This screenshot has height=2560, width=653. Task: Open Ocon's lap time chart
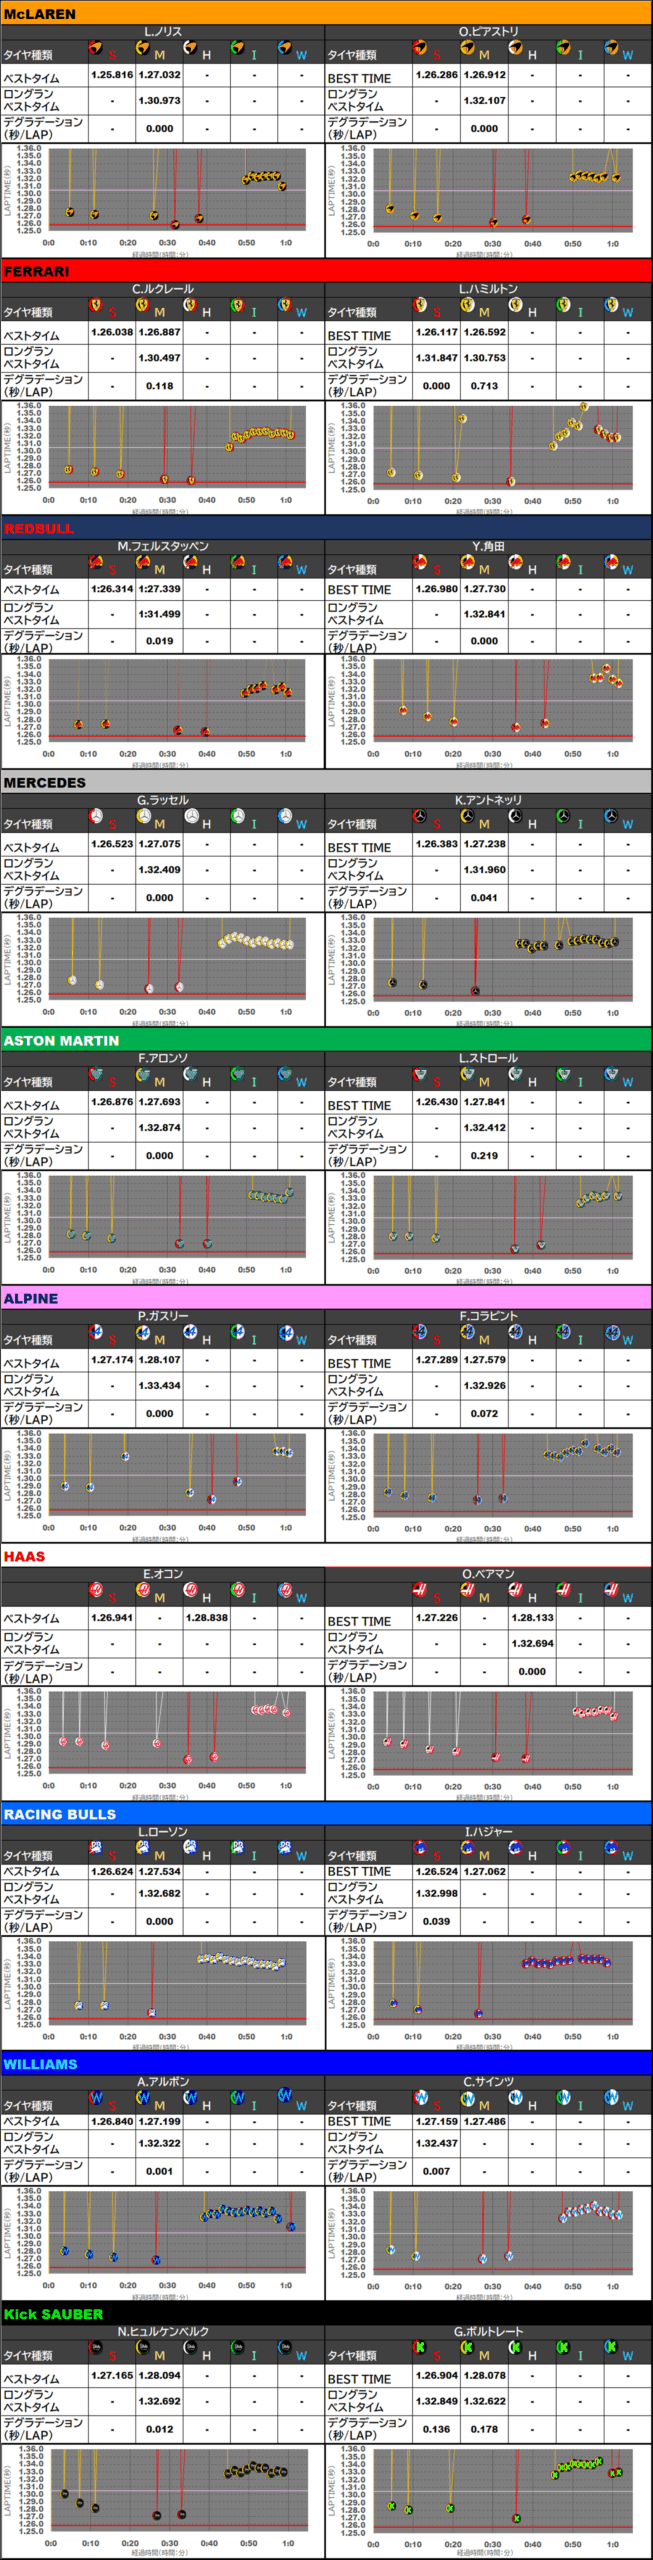coord(163,1743)
